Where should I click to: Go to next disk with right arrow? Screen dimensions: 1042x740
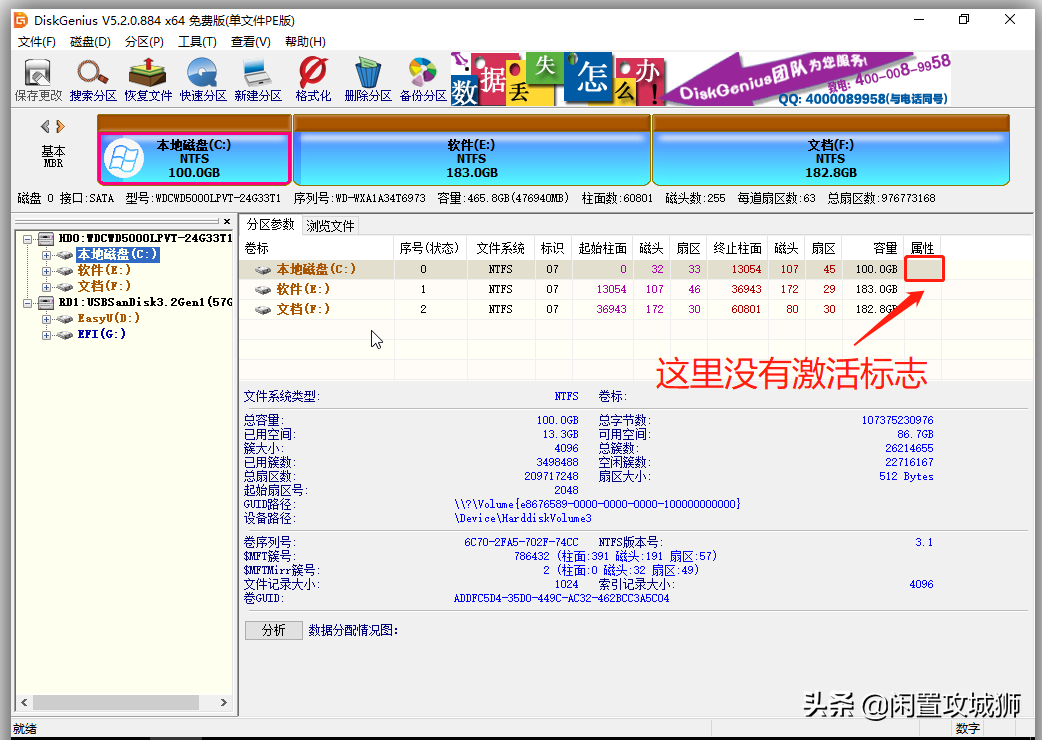click(60, 126)
